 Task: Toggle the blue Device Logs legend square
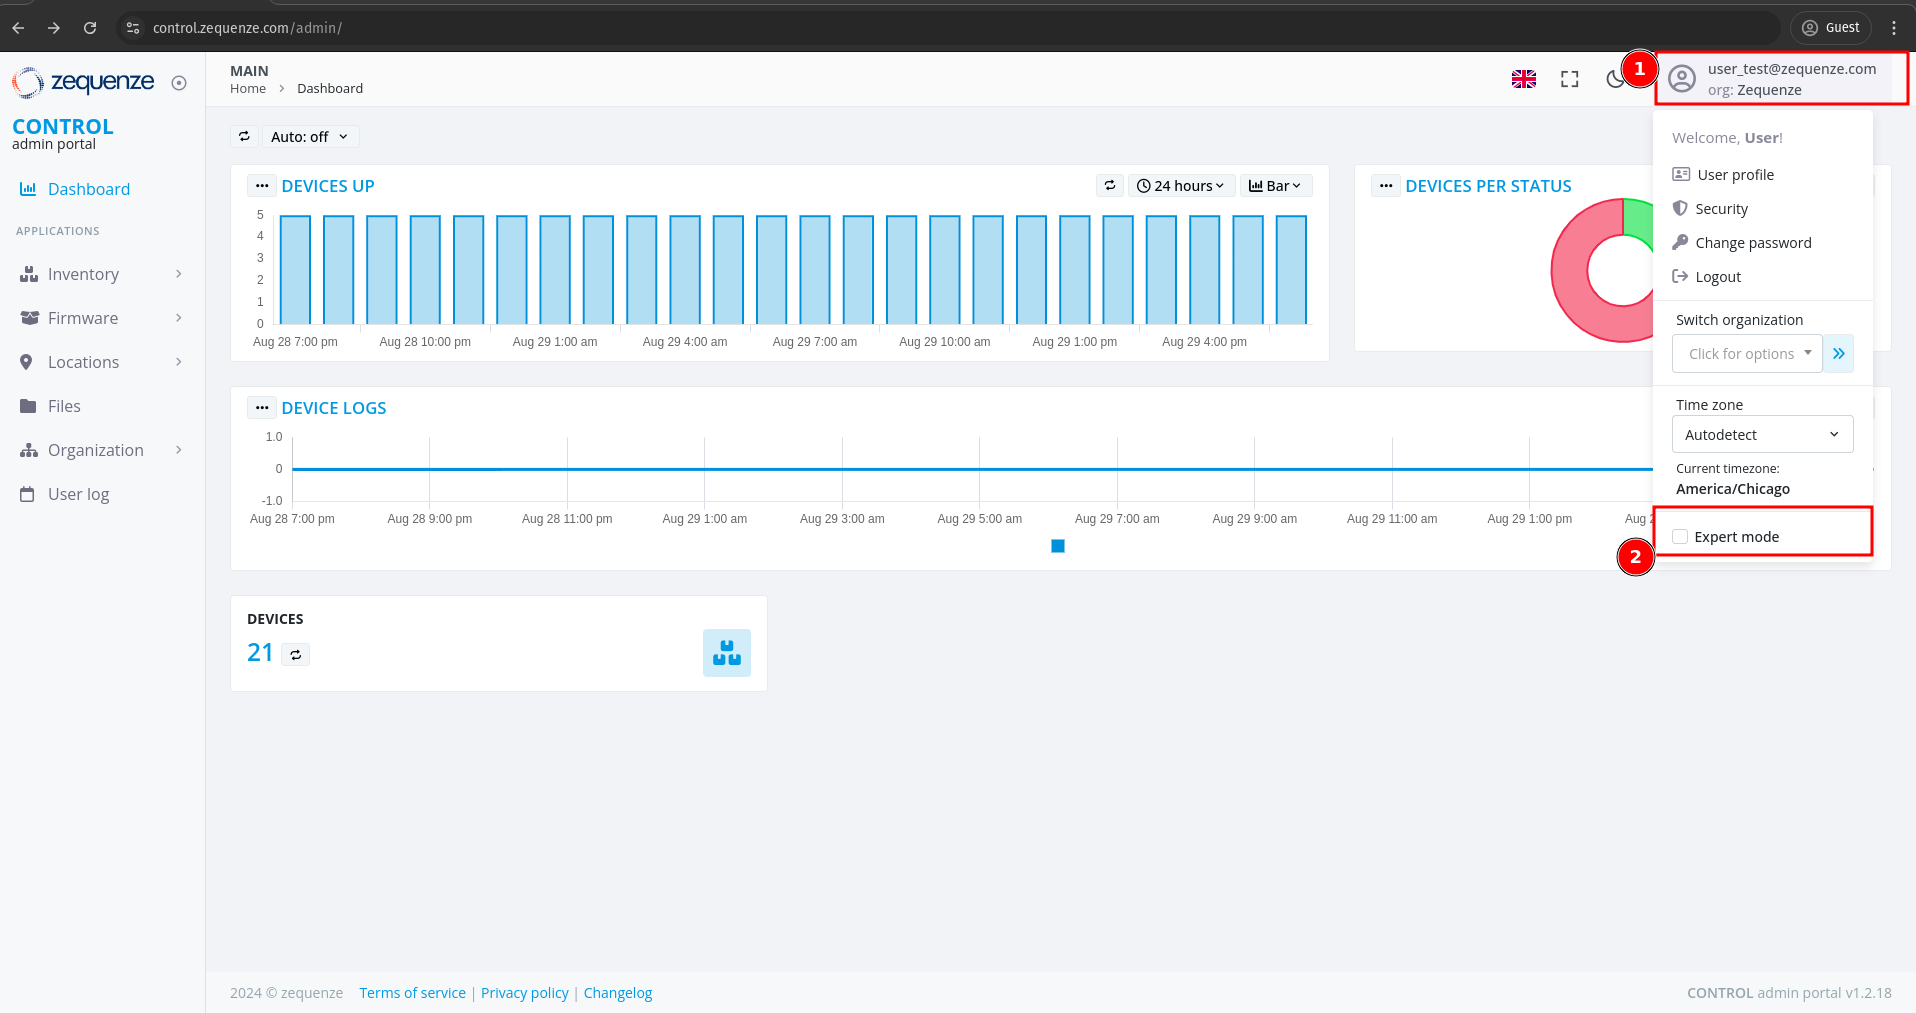pos(1058,546)
